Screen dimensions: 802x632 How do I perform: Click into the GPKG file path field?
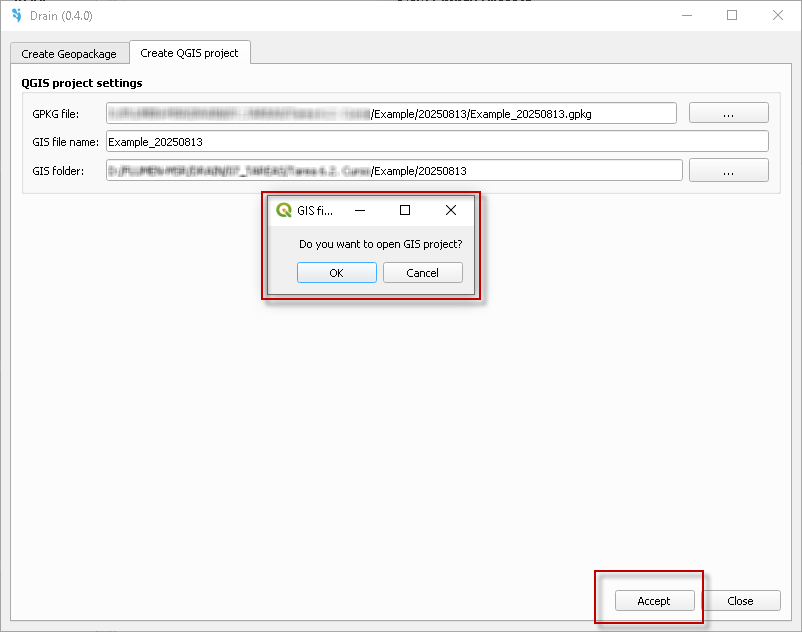tap(391, 114)
